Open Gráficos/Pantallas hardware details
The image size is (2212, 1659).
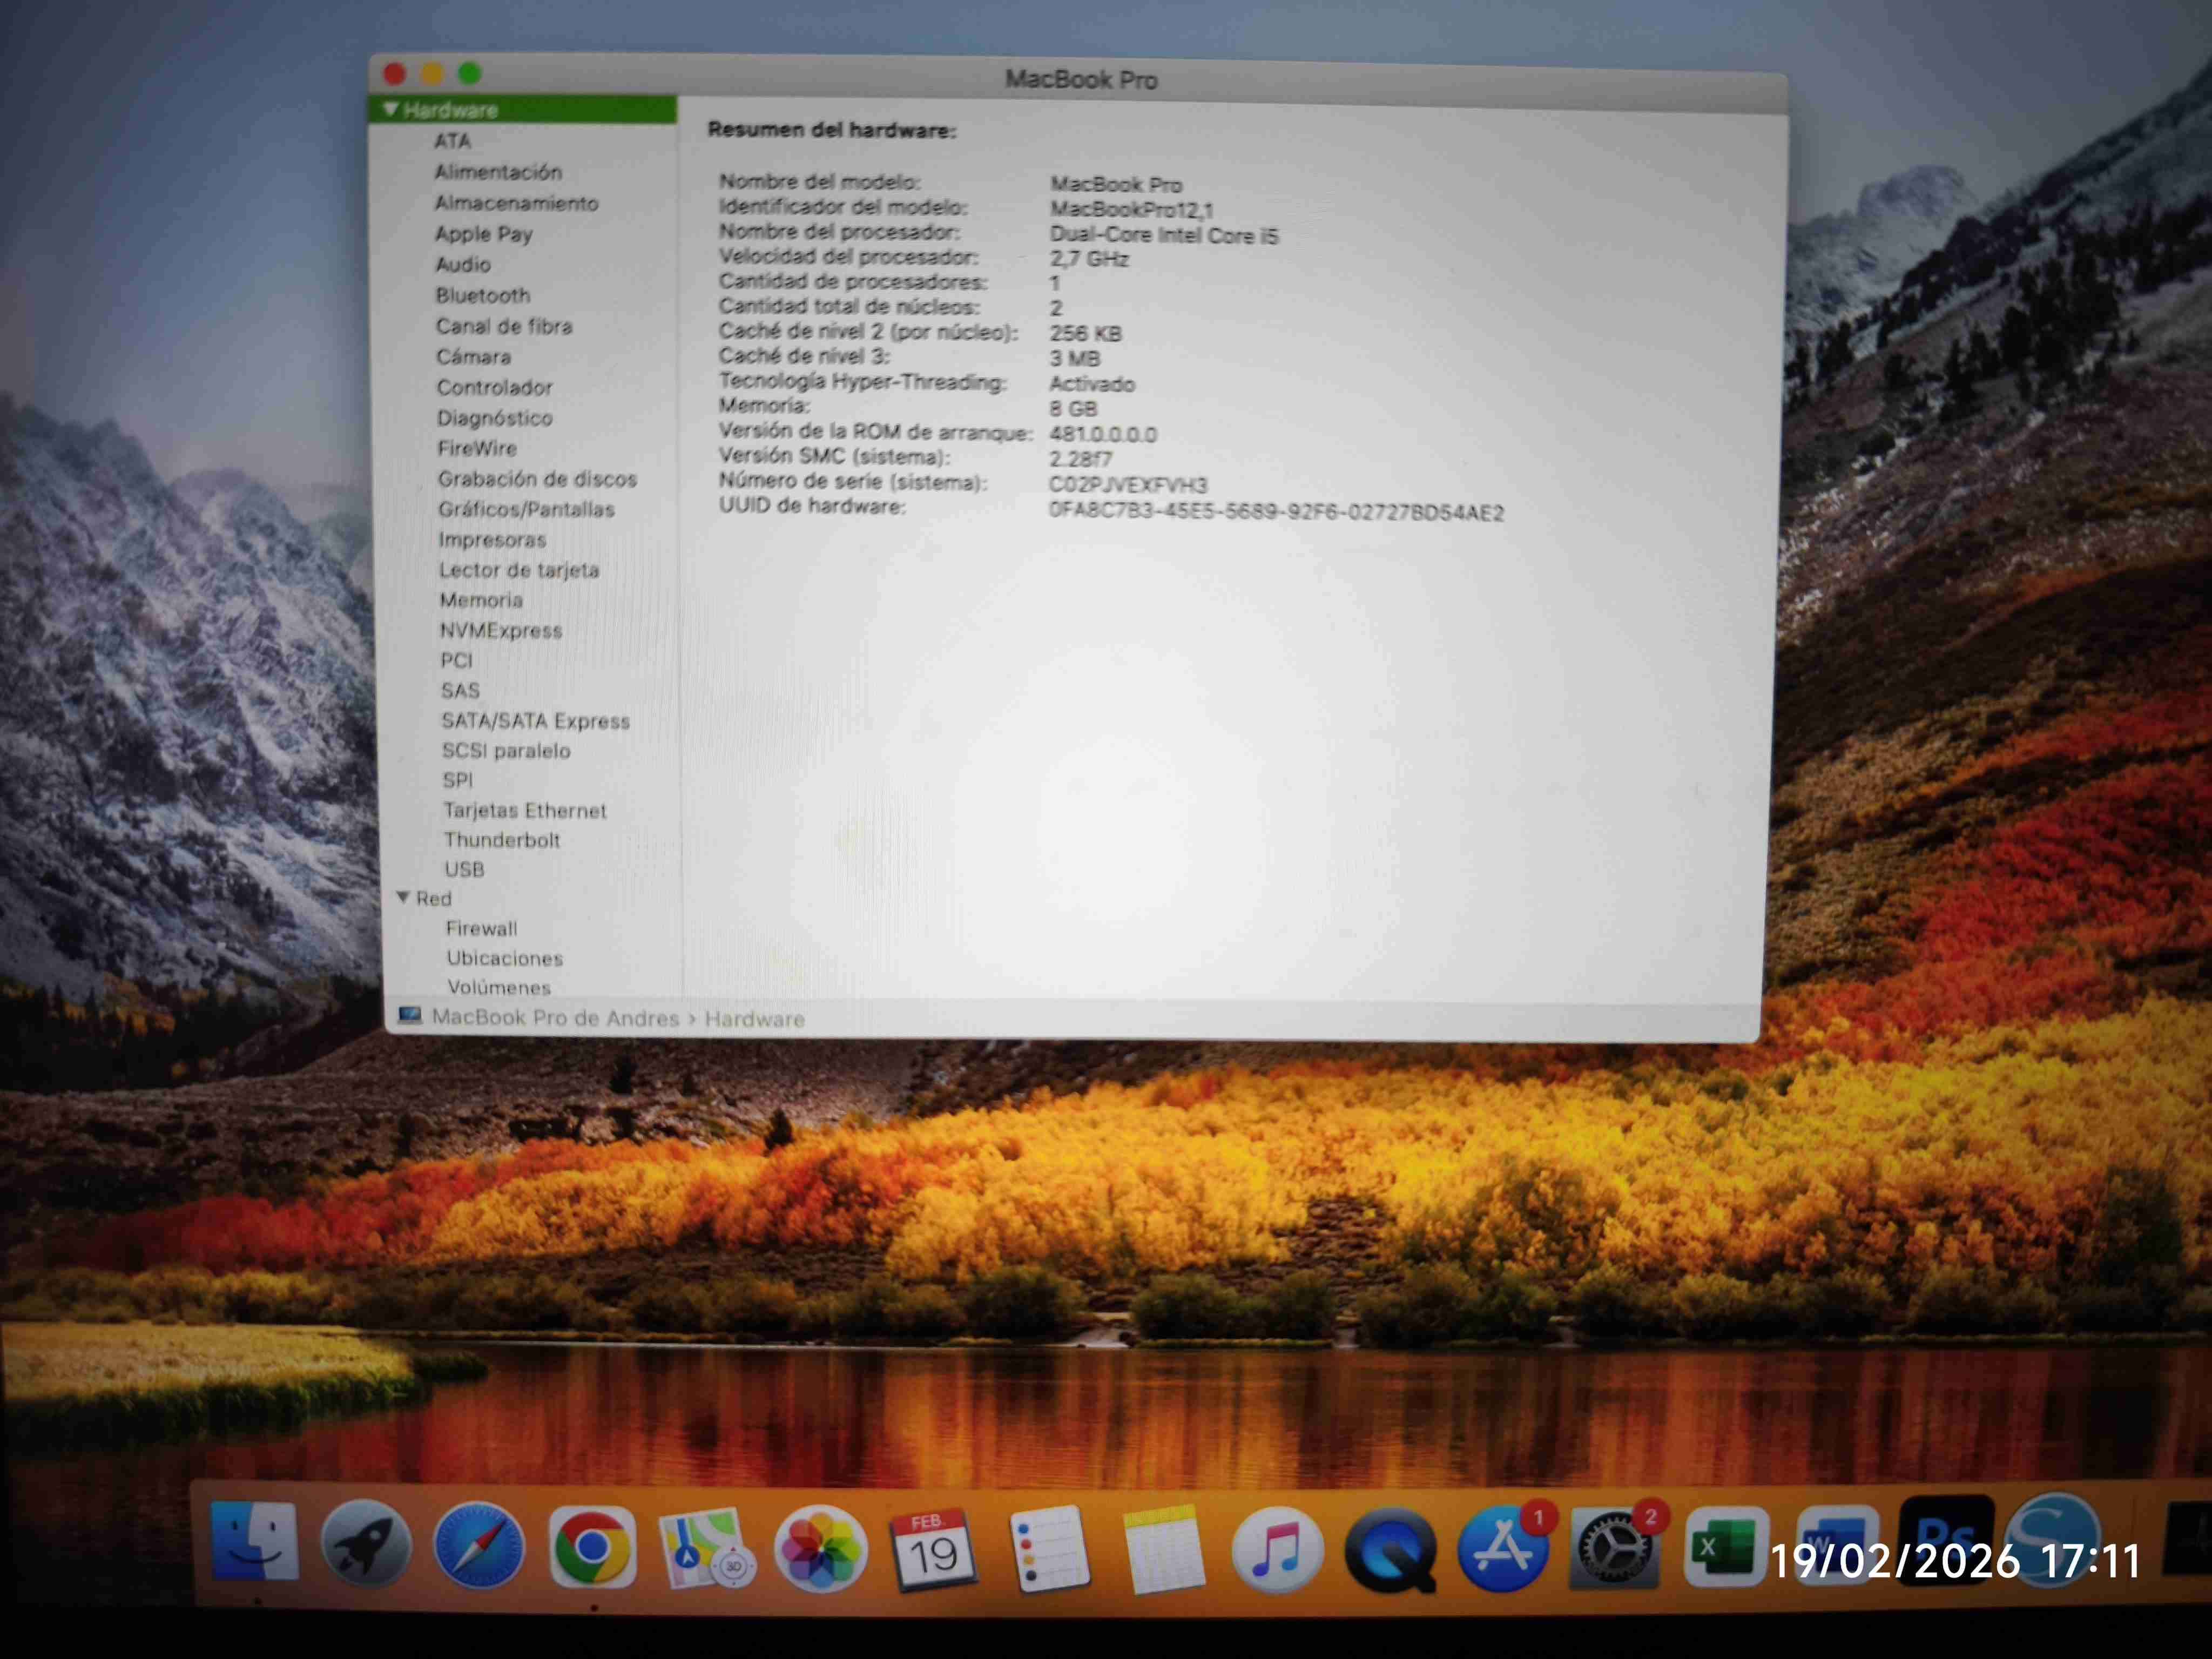point(527,509)
